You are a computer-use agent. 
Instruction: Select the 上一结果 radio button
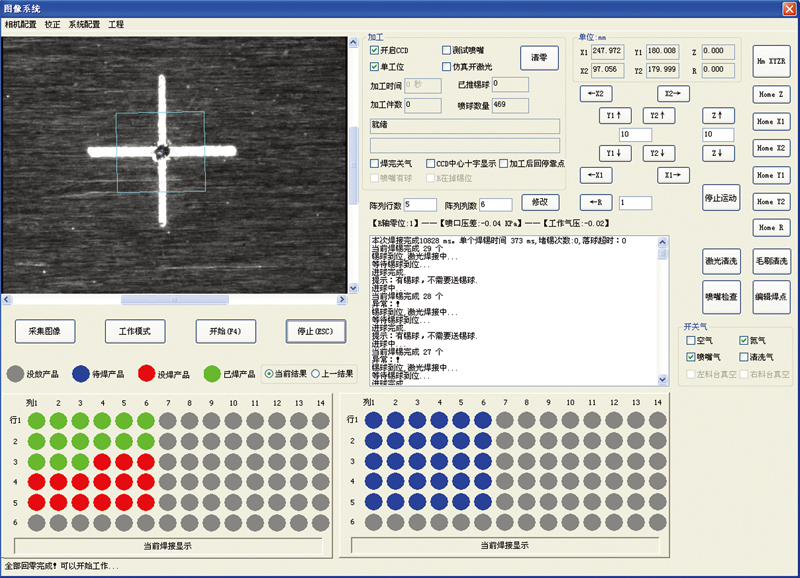(x=316, y=374)
